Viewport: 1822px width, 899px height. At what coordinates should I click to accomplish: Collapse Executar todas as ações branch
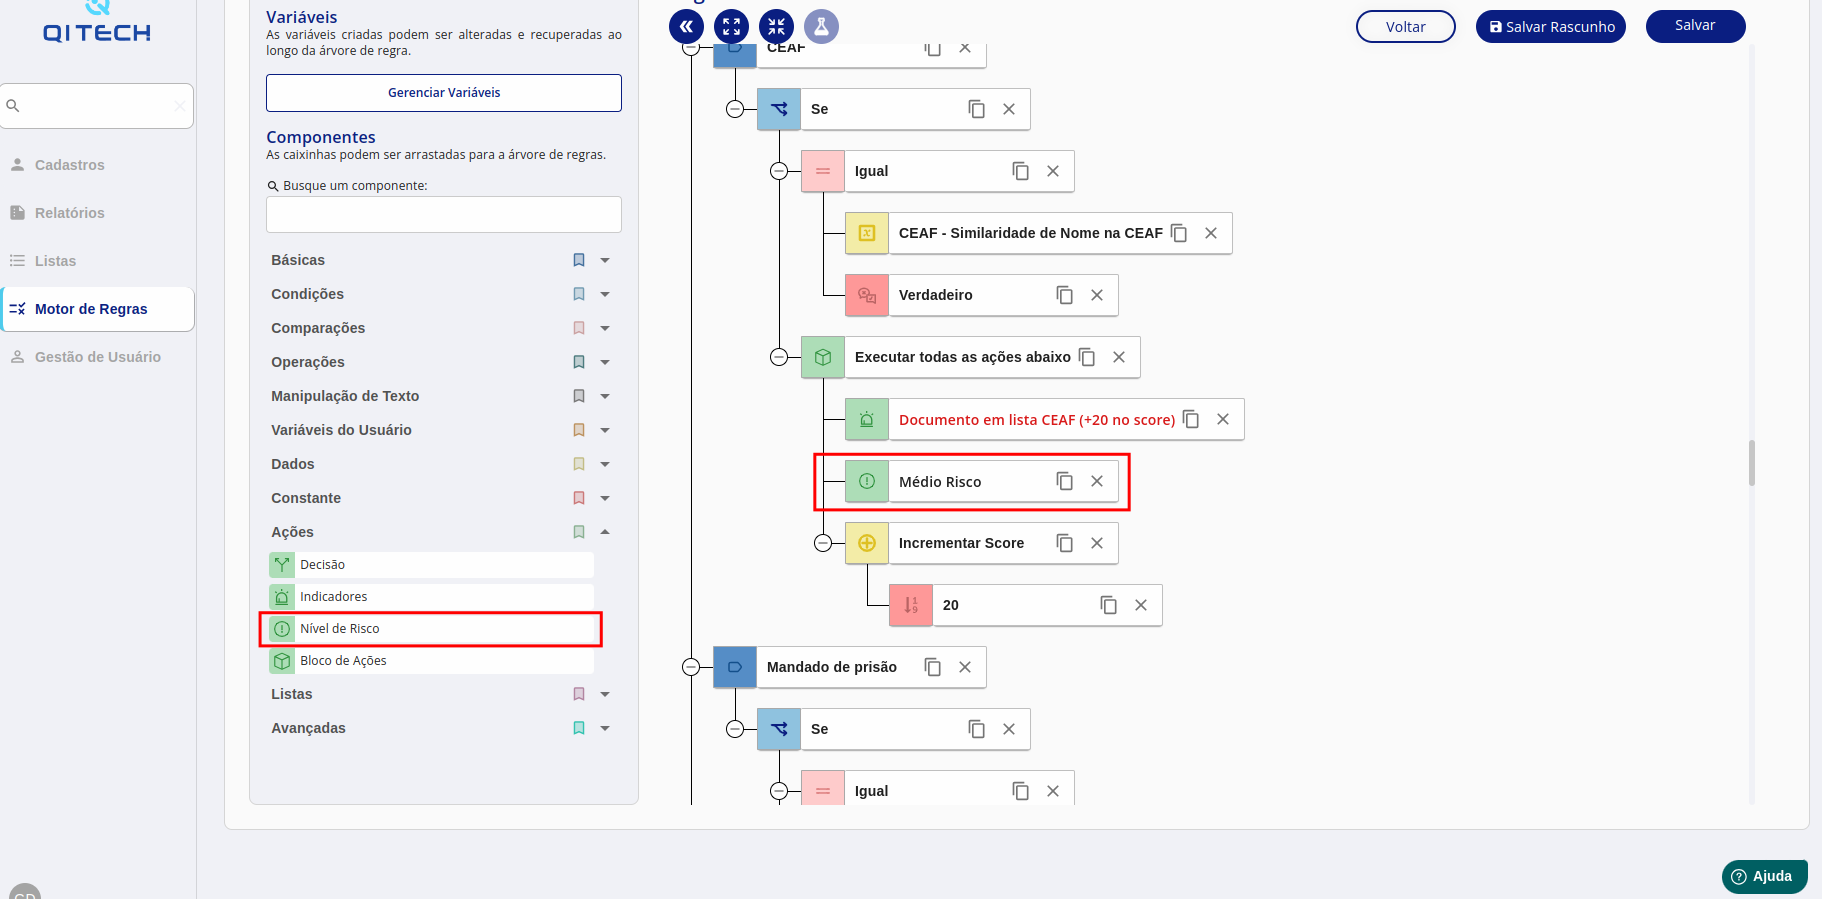[779, 357]
